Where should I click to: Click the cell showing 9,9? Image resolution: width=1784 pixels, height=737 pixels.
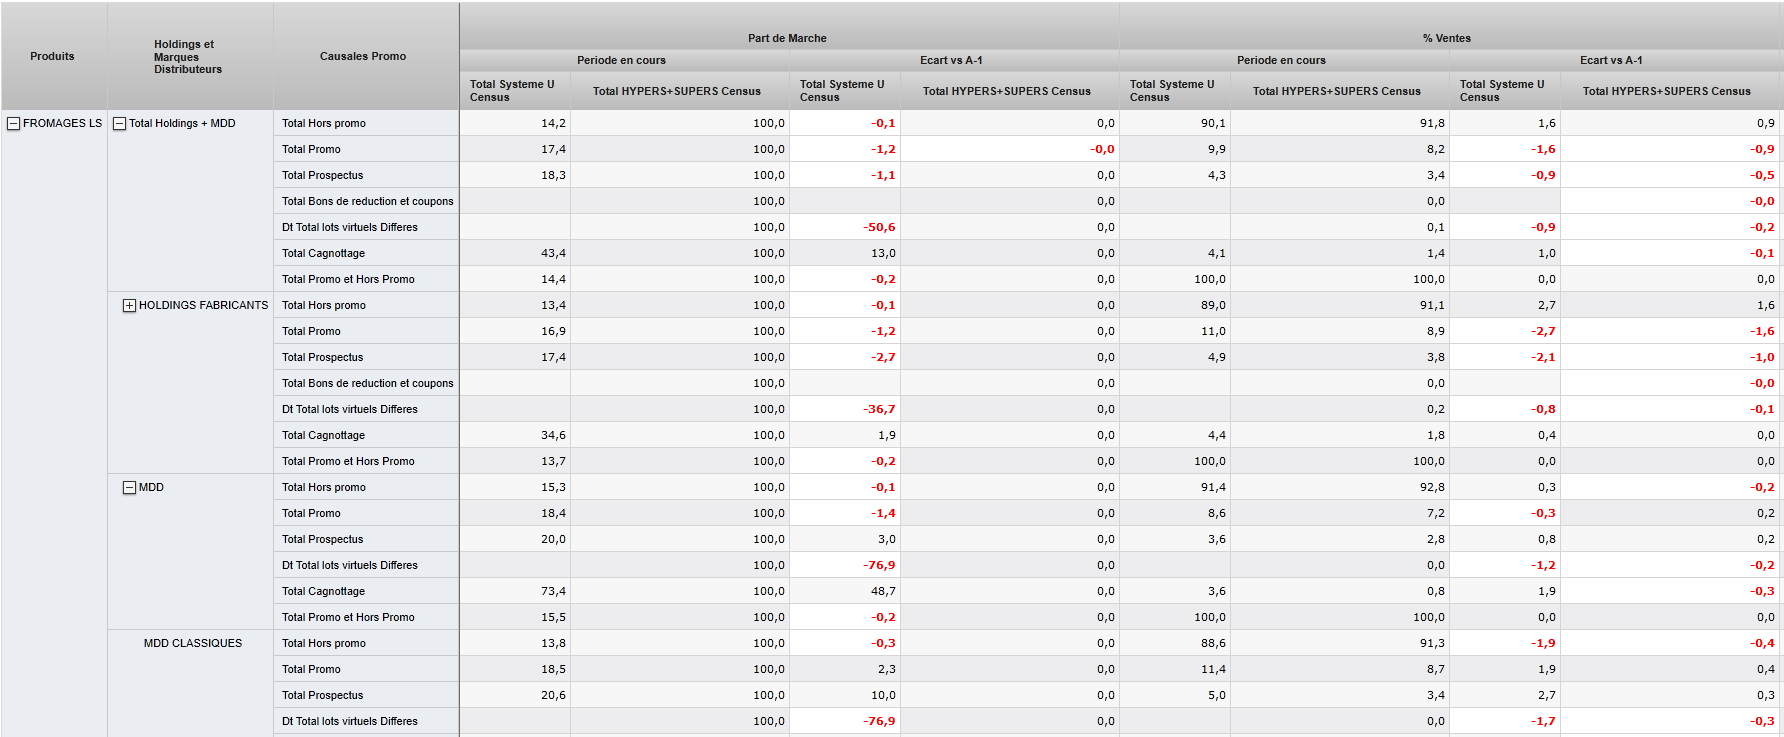1175,149
